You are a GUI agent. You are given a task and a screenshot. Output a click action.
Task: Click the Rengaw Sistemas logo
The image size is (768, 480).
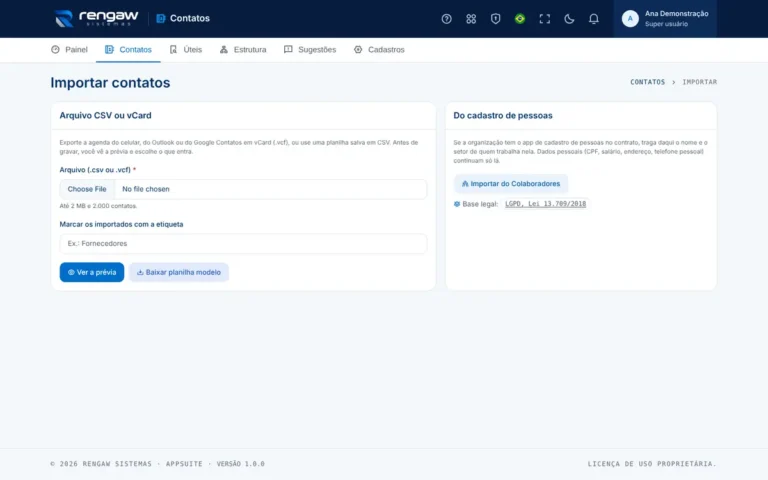96,18
